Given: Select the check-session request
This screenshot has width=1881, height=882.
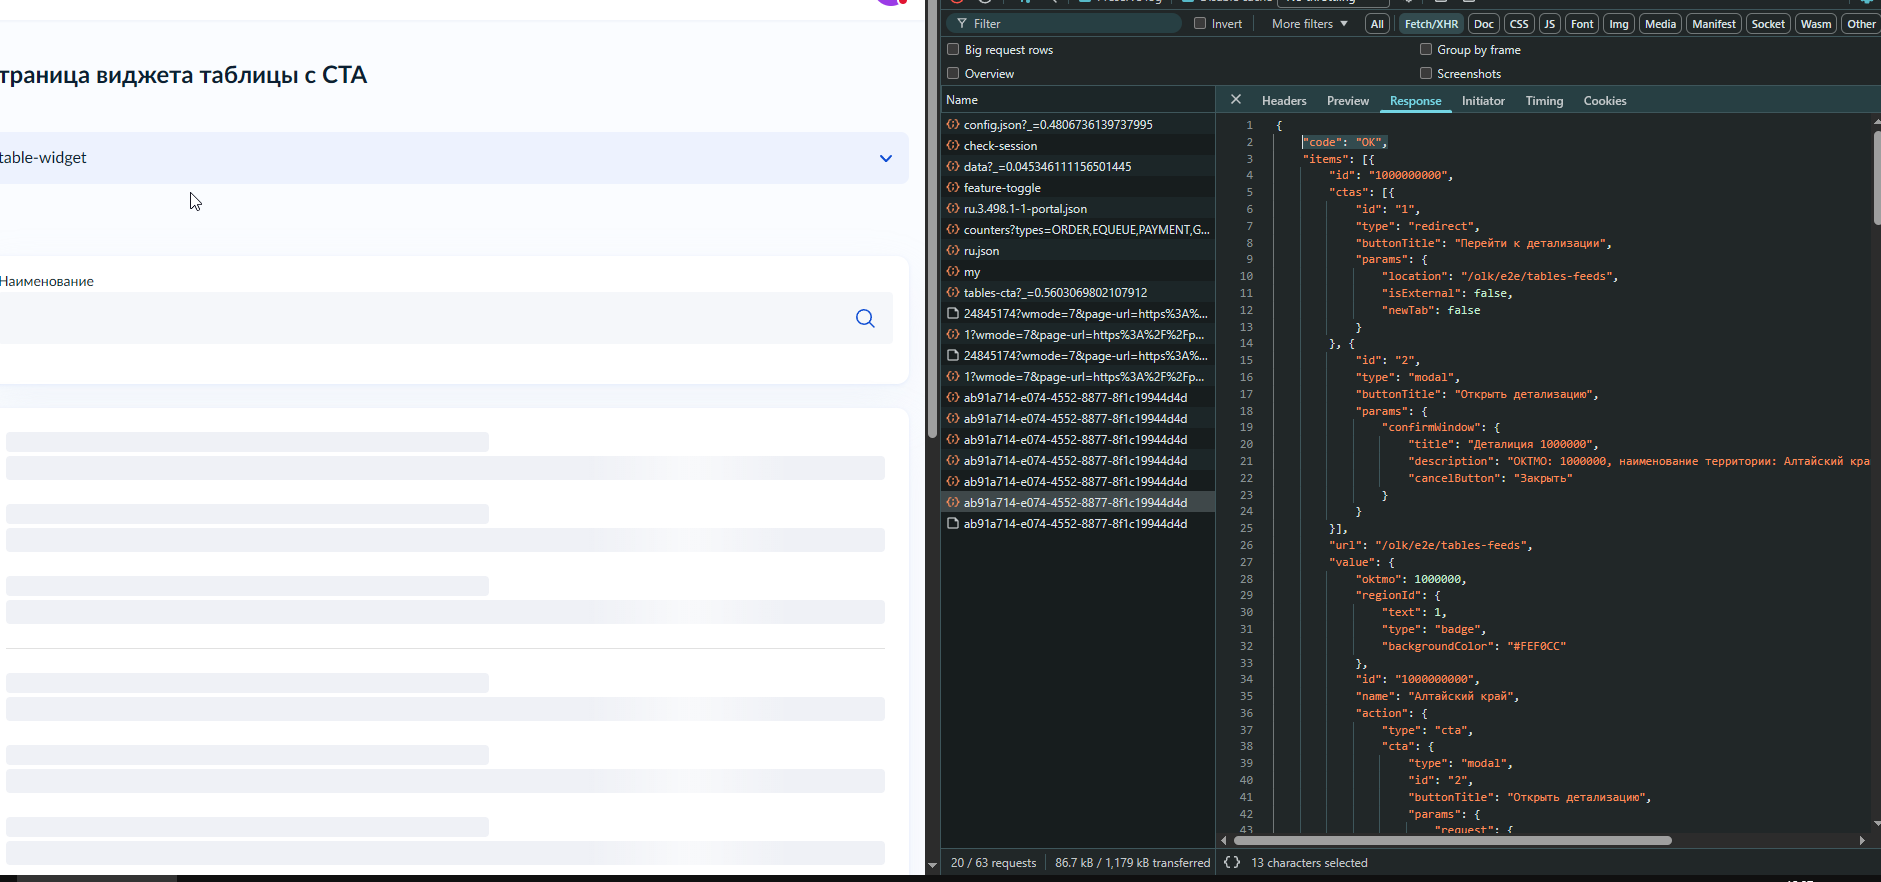Looking at the screenshot, I should coord(1000,146).
